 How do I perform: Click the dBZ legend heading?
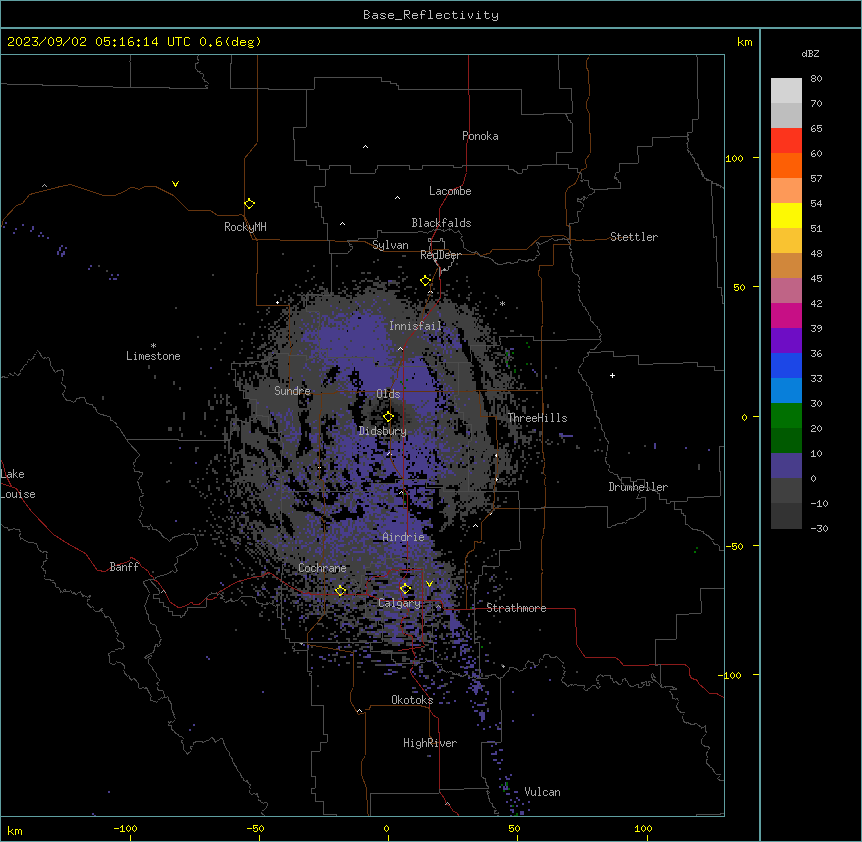(810, 53)
